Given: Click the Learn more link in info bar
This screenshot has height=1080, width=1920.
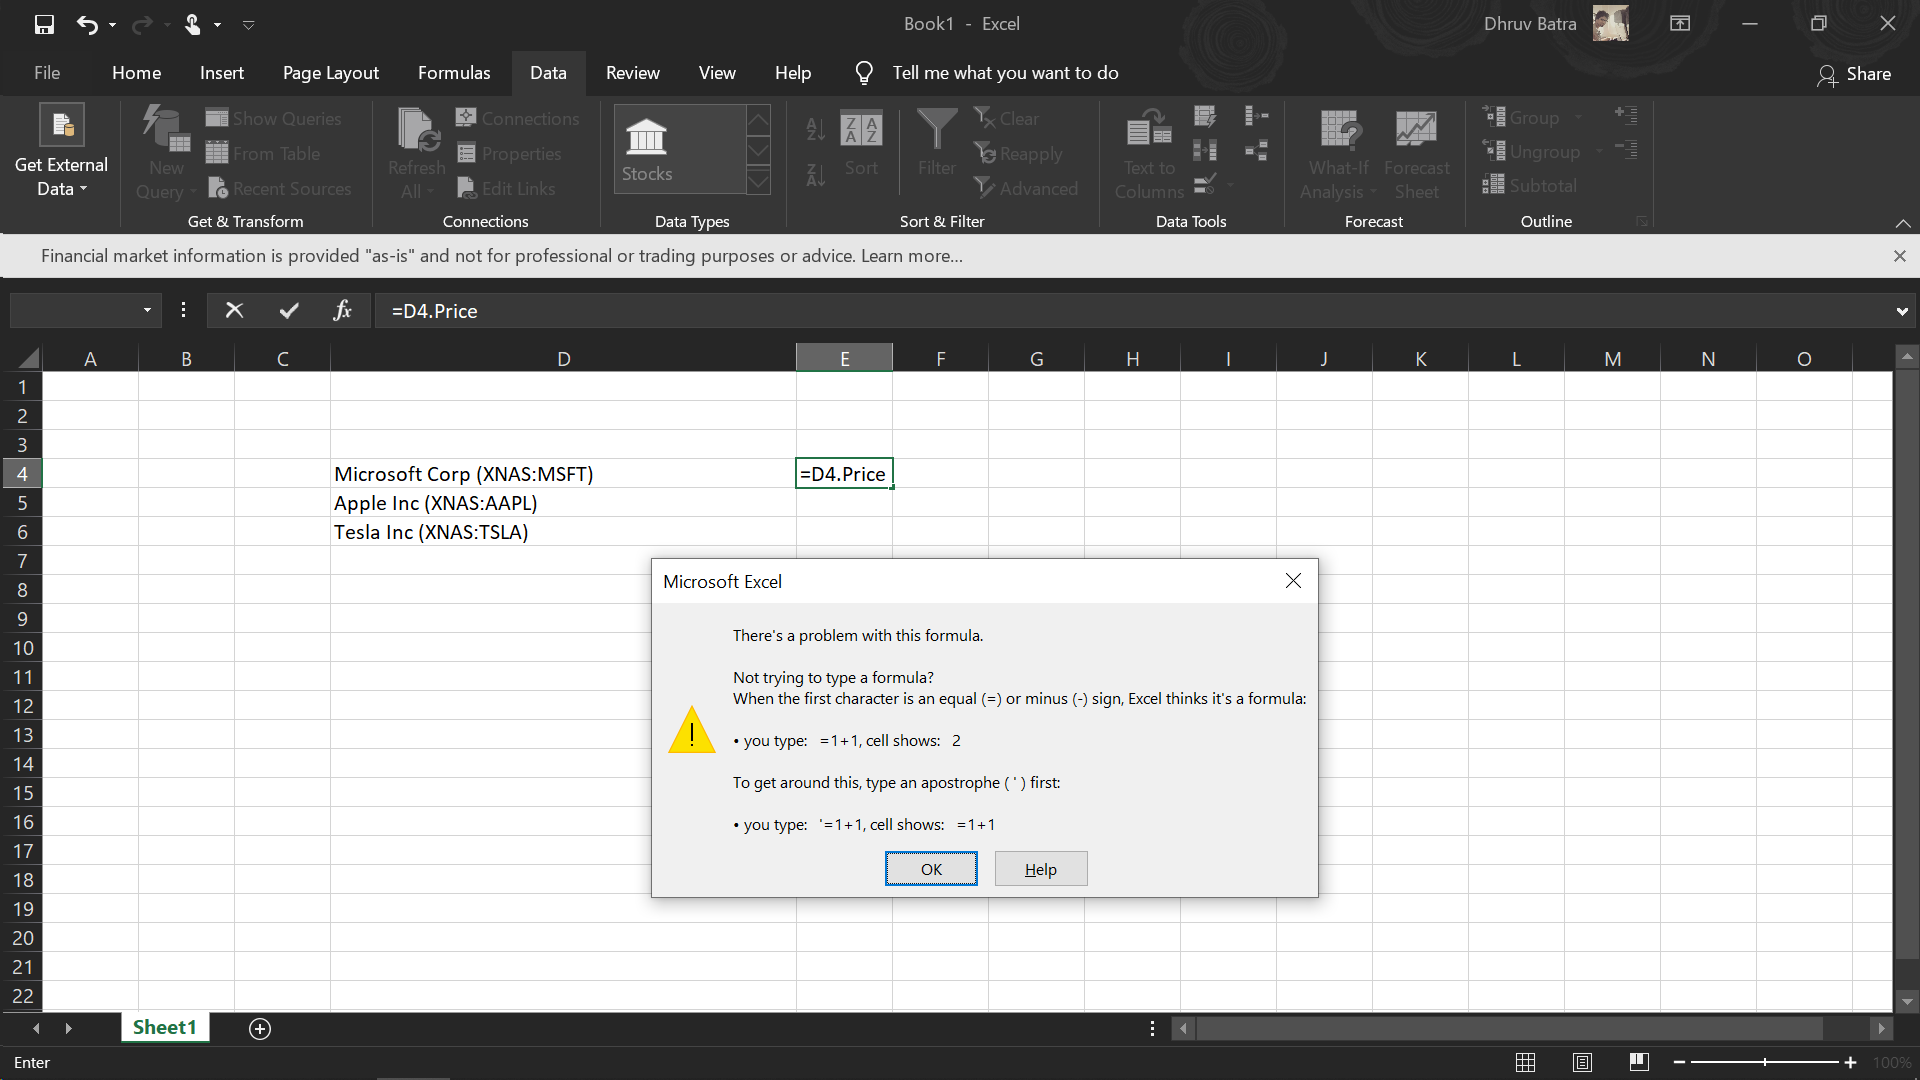Looking at the screenshot, I should click(x=911, y=256).
